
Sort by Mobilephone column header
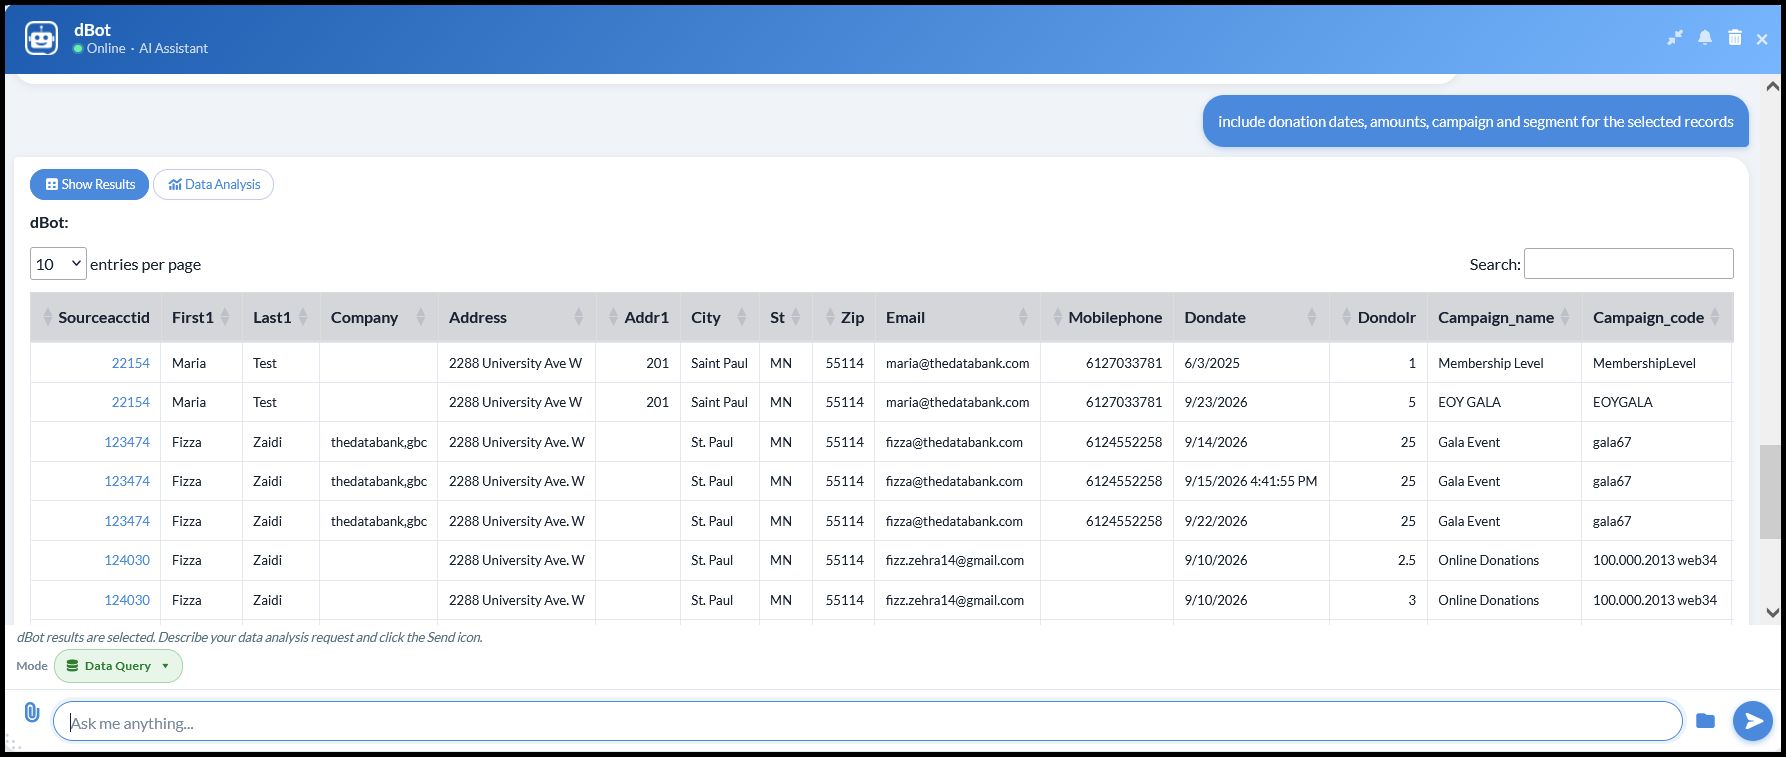(x=1107, y=317)
